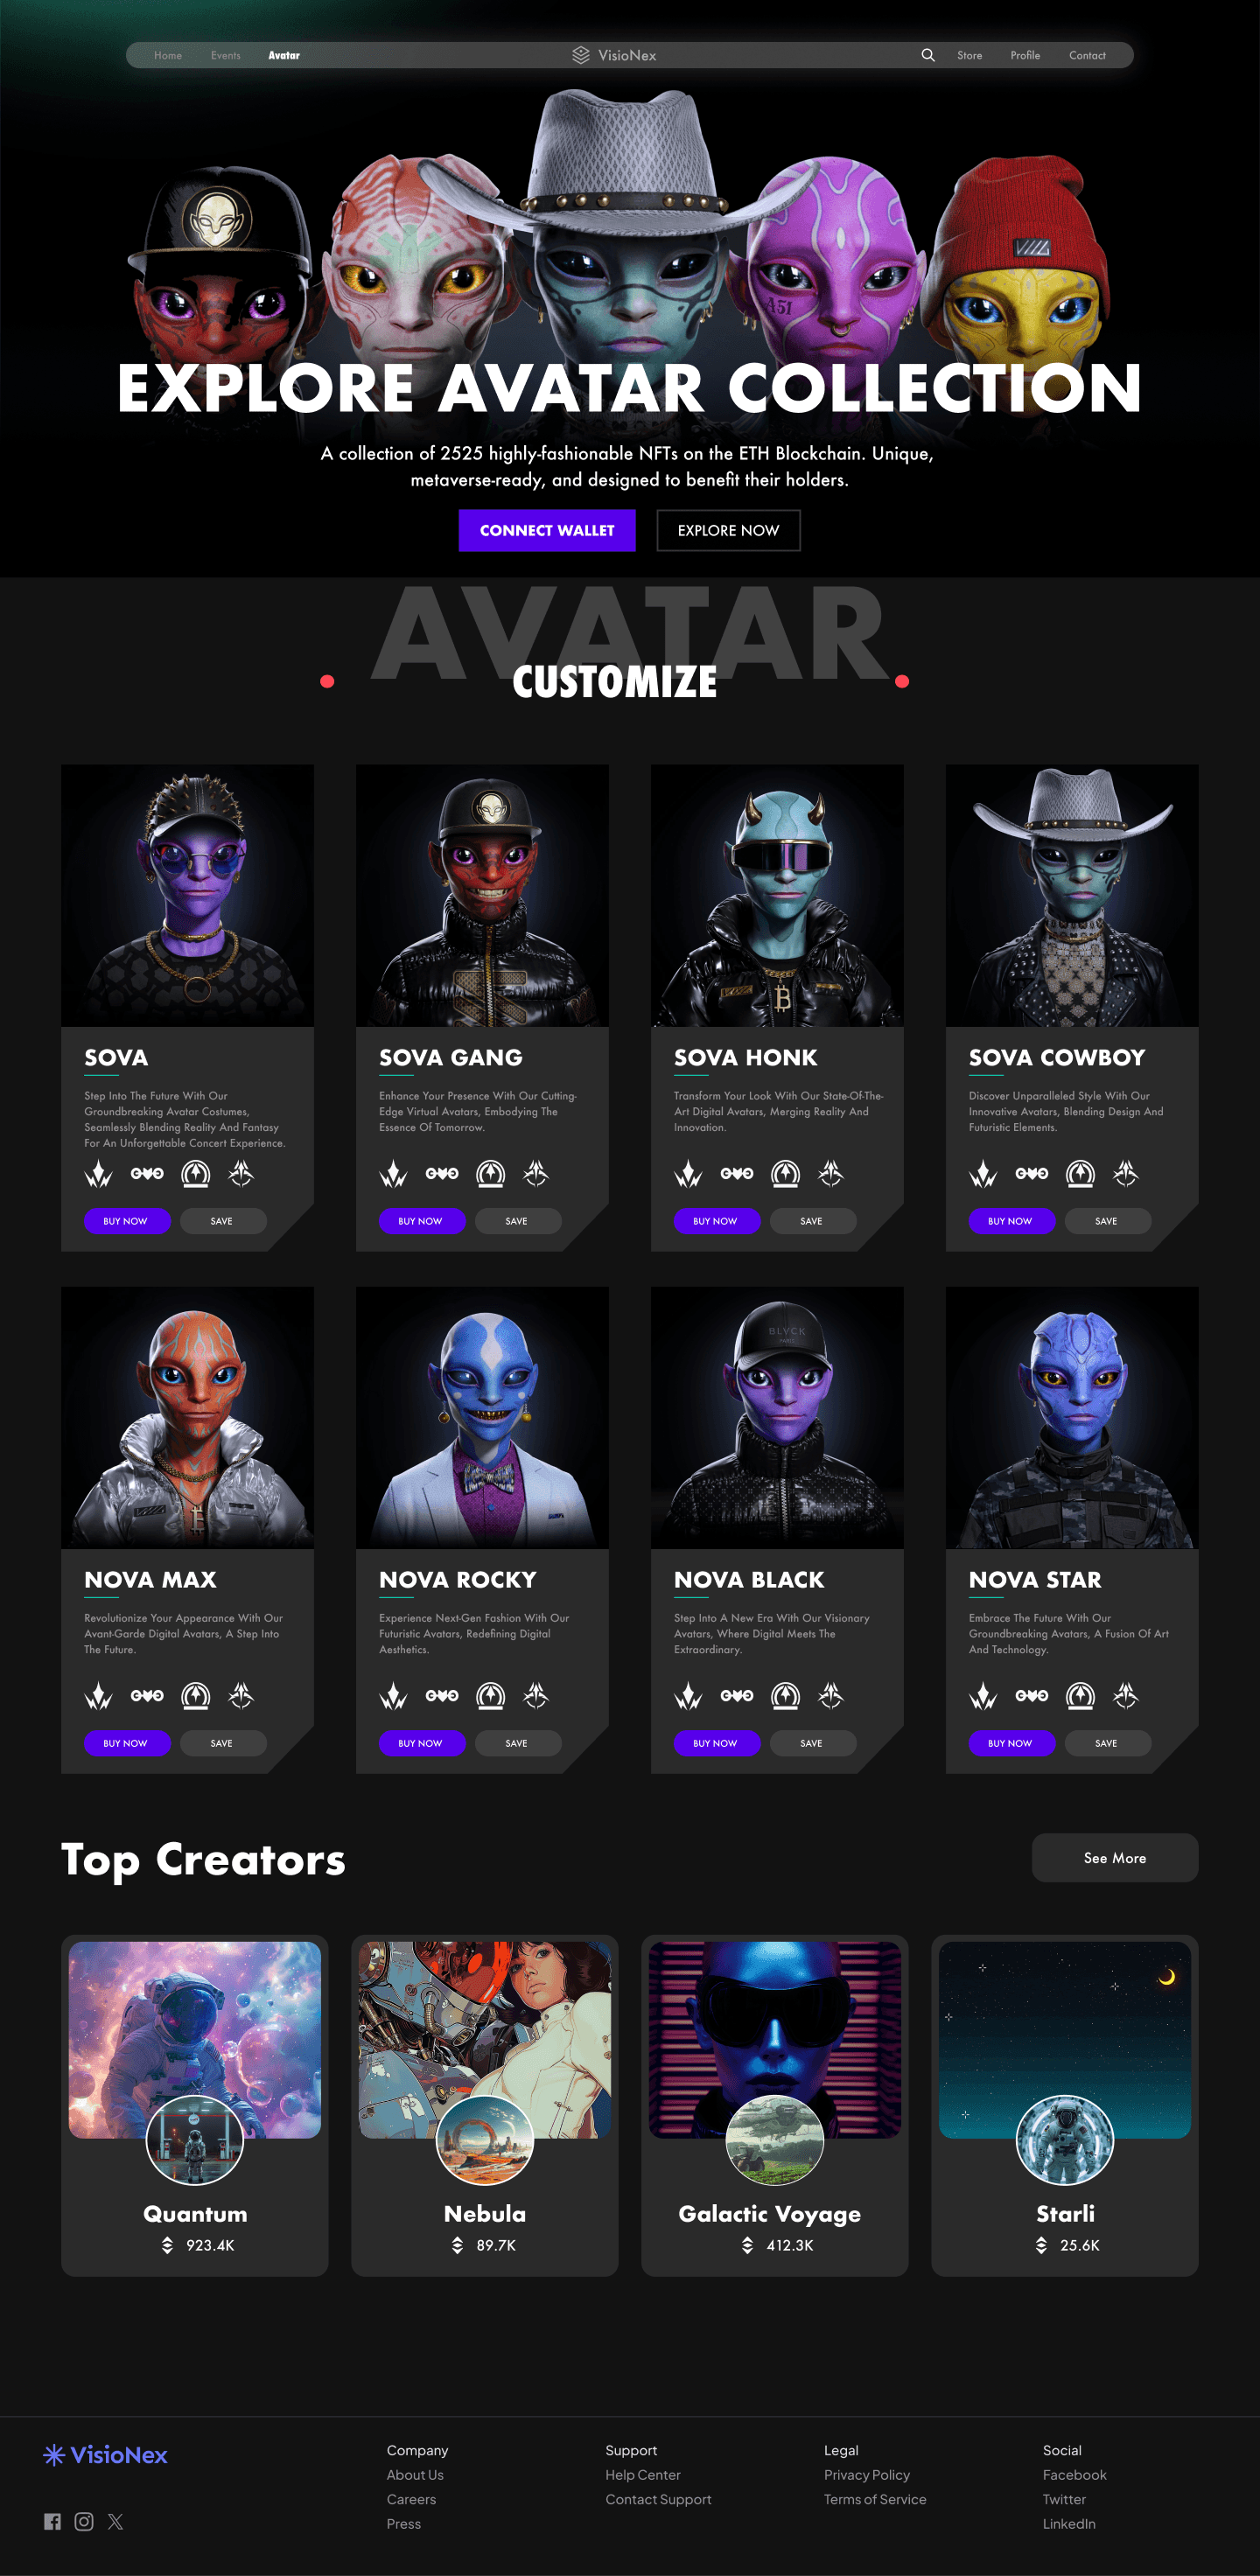This screenshot has width=1260, height=2576.
Task: Click the last trait icon on NOVA STAR card
Action: (1125, 1695)
